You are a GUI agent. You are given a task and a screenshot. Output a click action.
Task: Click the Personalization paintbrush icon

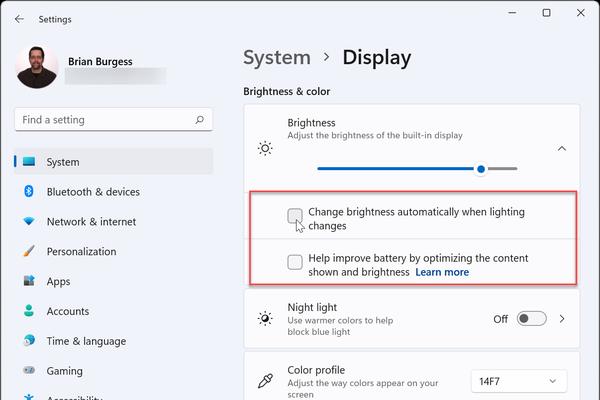(29, 251)
